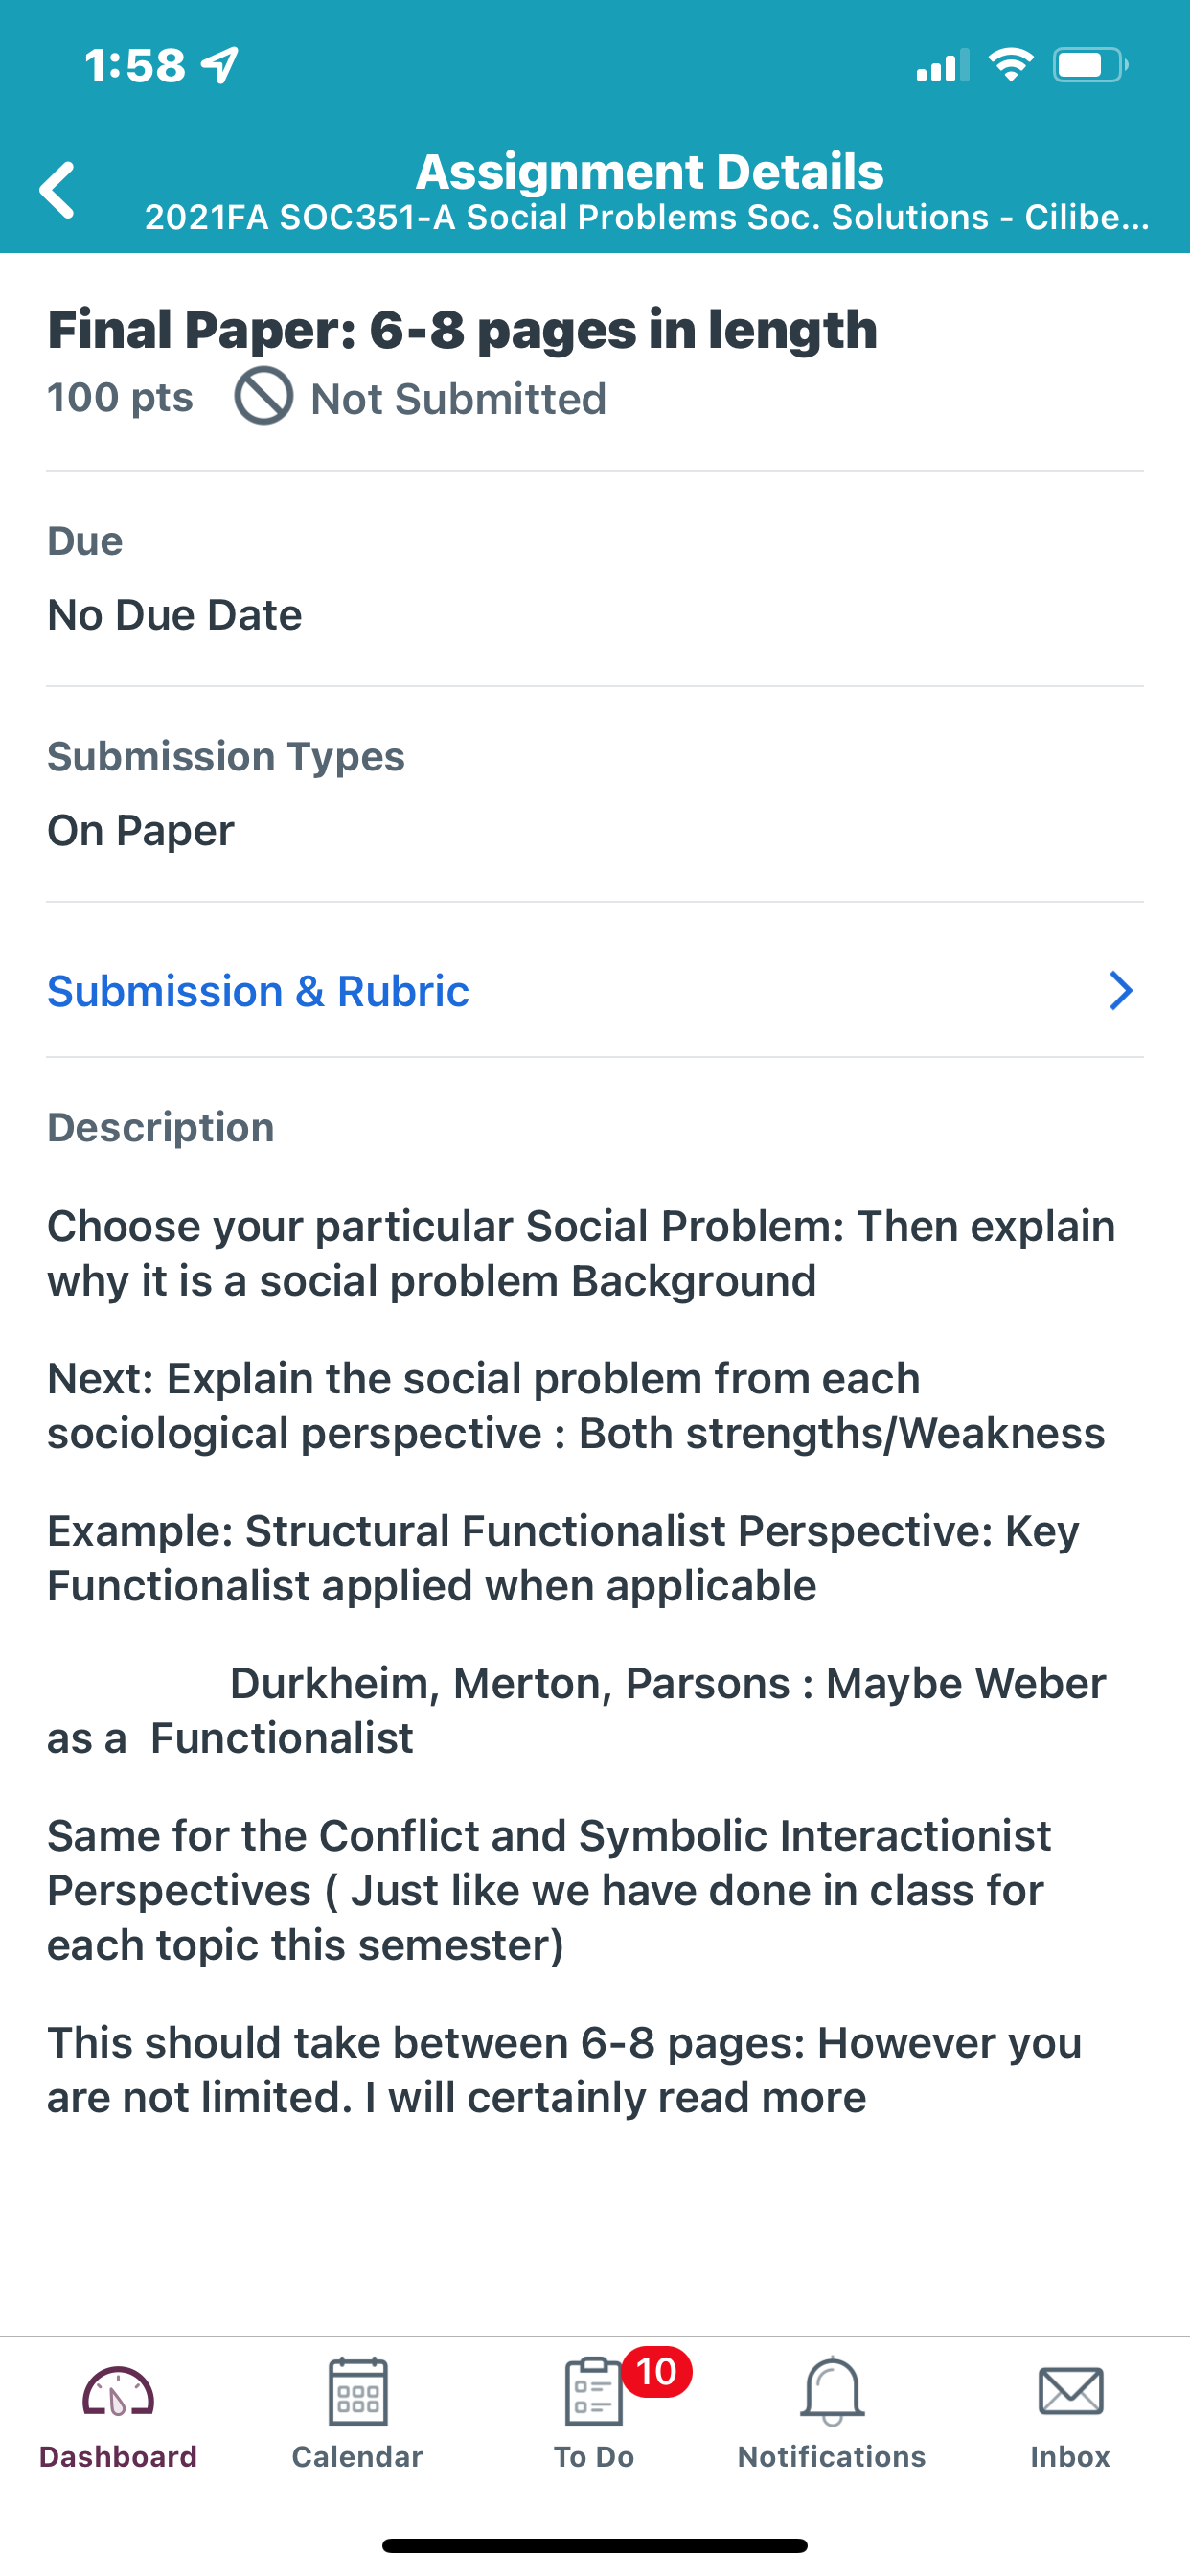Tap the course name subtitle
Viewport: 1190px width, 2576px height.
tap(646, 217)
